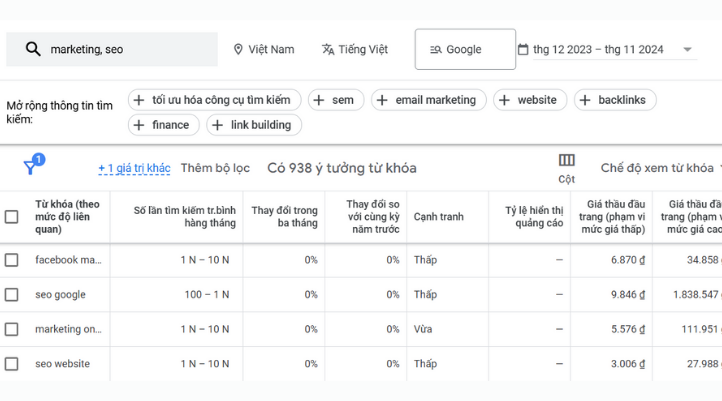Sort by Tỷ lệ hiển thị quảng cáo header
722x401 pixels.
[534, 216]
